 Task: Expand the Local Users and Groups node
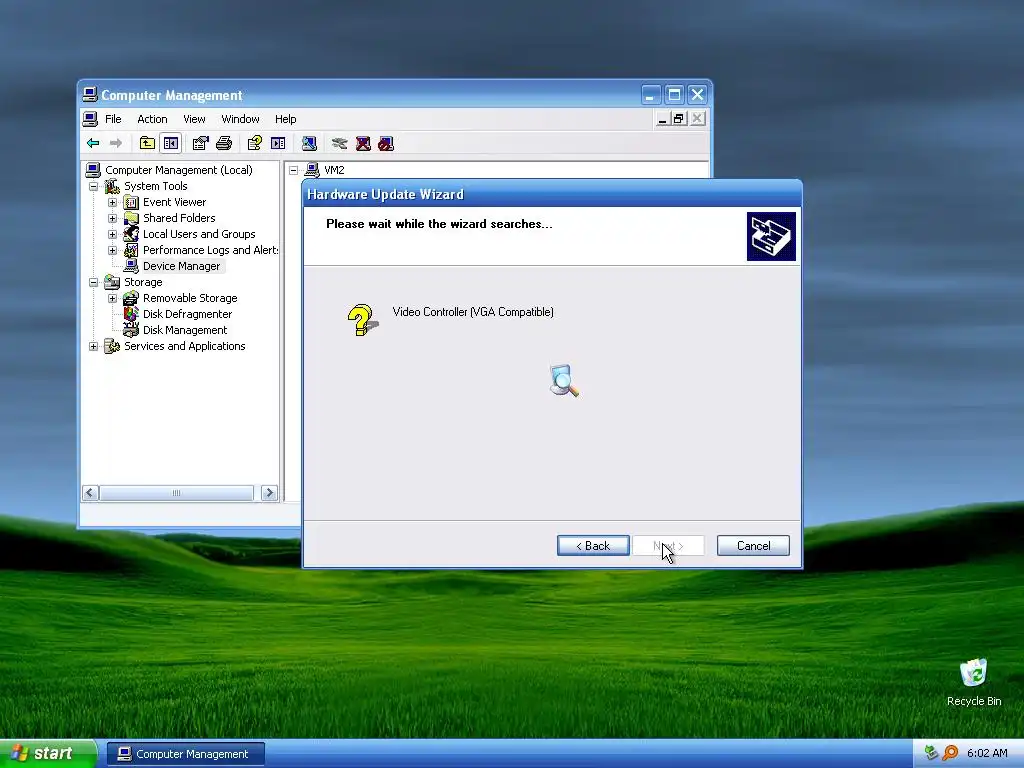click(x=112, y=234)
